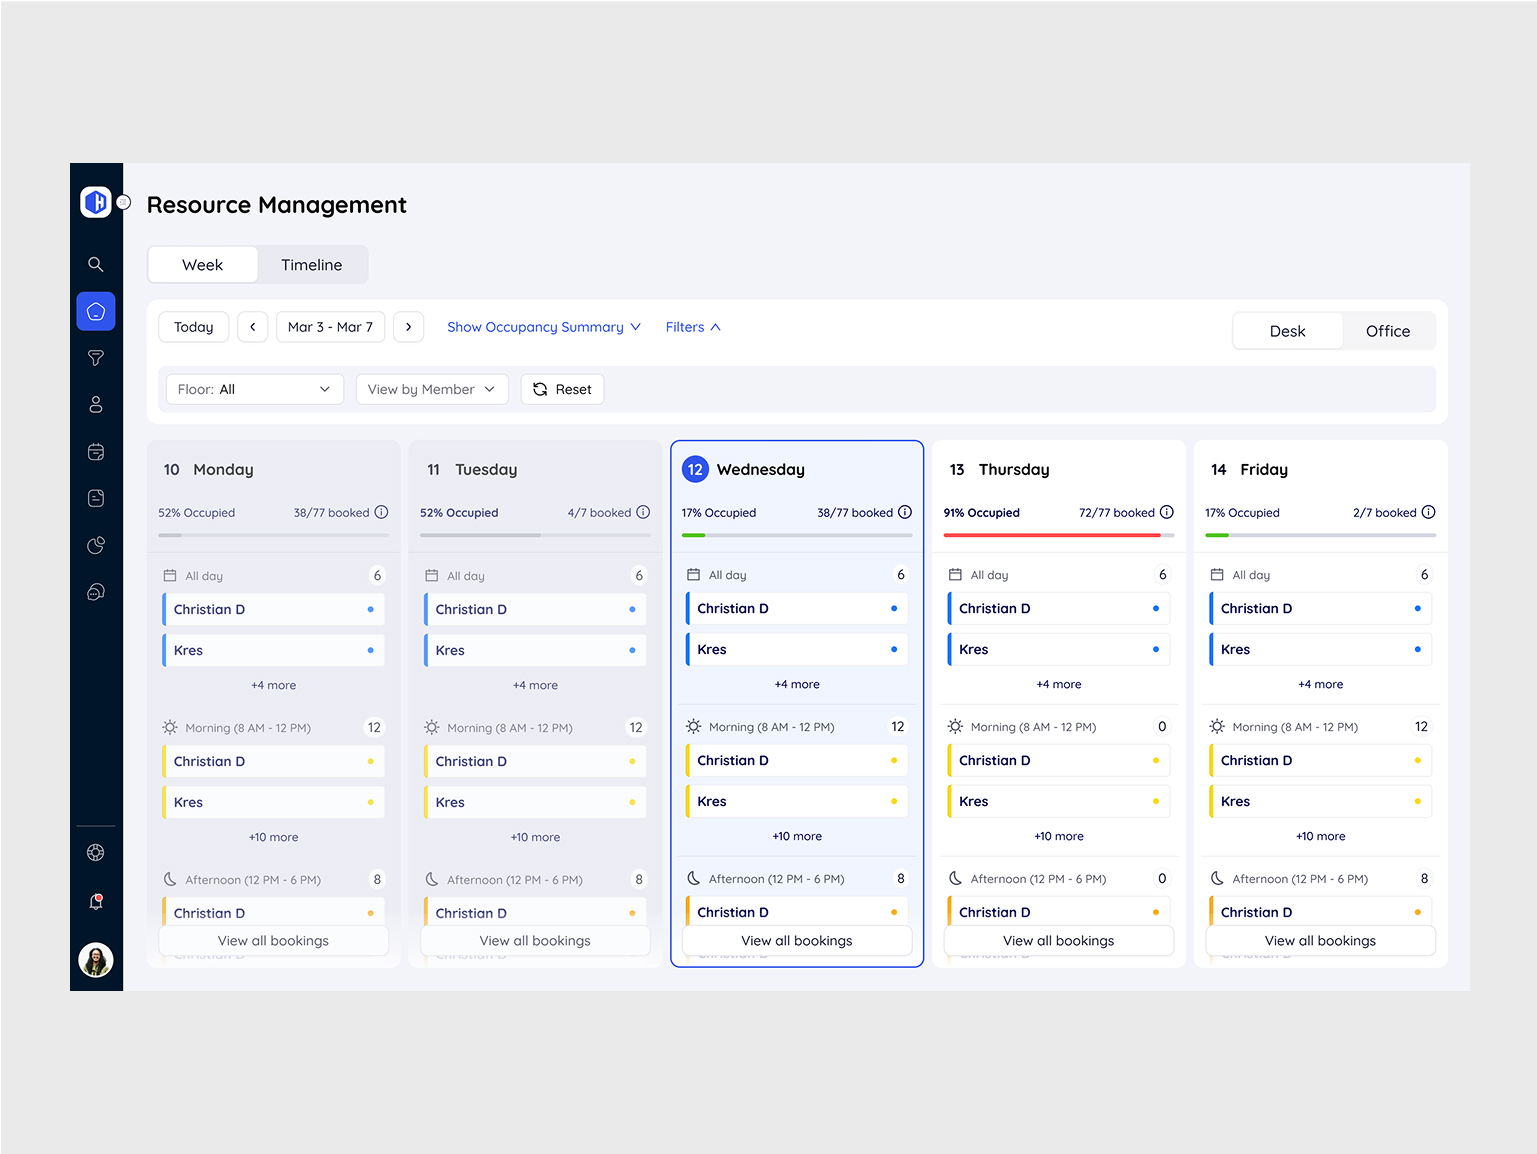Select the active home workspace sidebar icon

(96, 311)
